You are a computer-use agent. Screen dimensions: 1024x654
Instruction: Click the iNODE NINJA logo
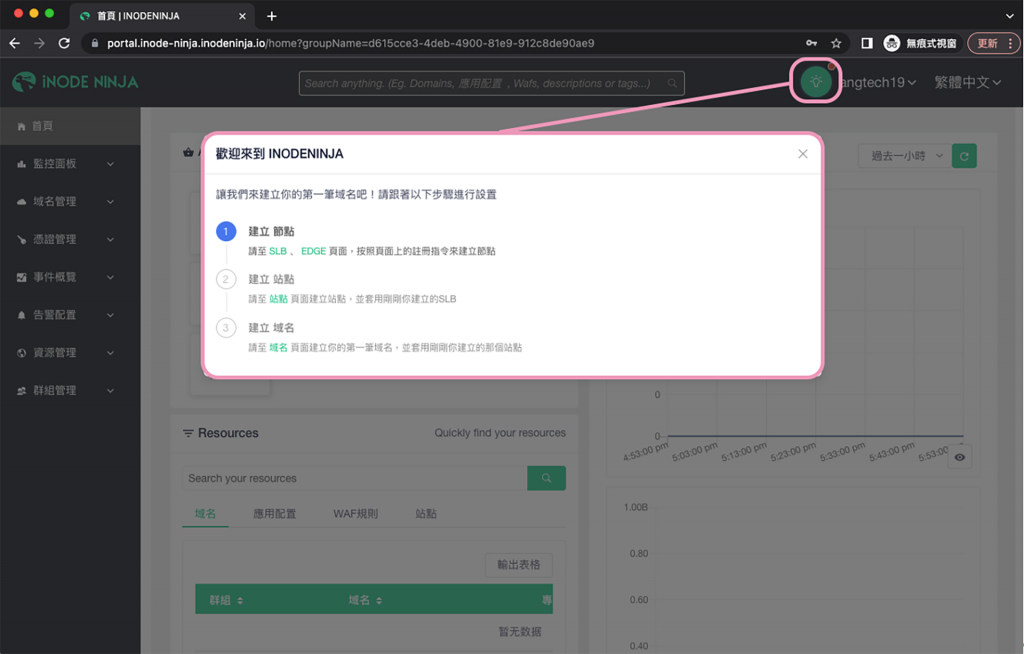[x=75, y=82]
